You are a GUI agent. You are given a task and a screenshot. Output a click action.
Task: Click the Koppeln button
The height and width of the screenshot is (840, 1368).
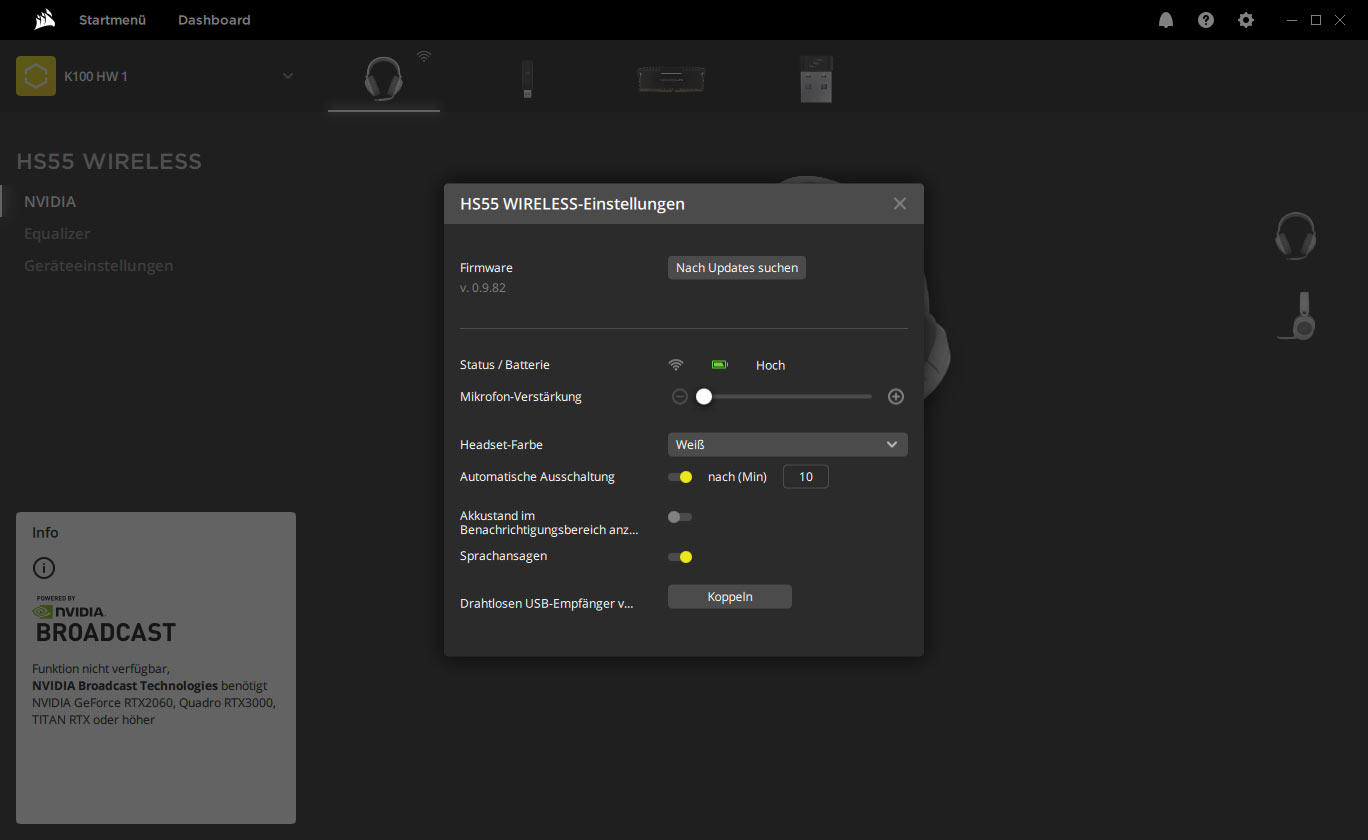(730, 597)
